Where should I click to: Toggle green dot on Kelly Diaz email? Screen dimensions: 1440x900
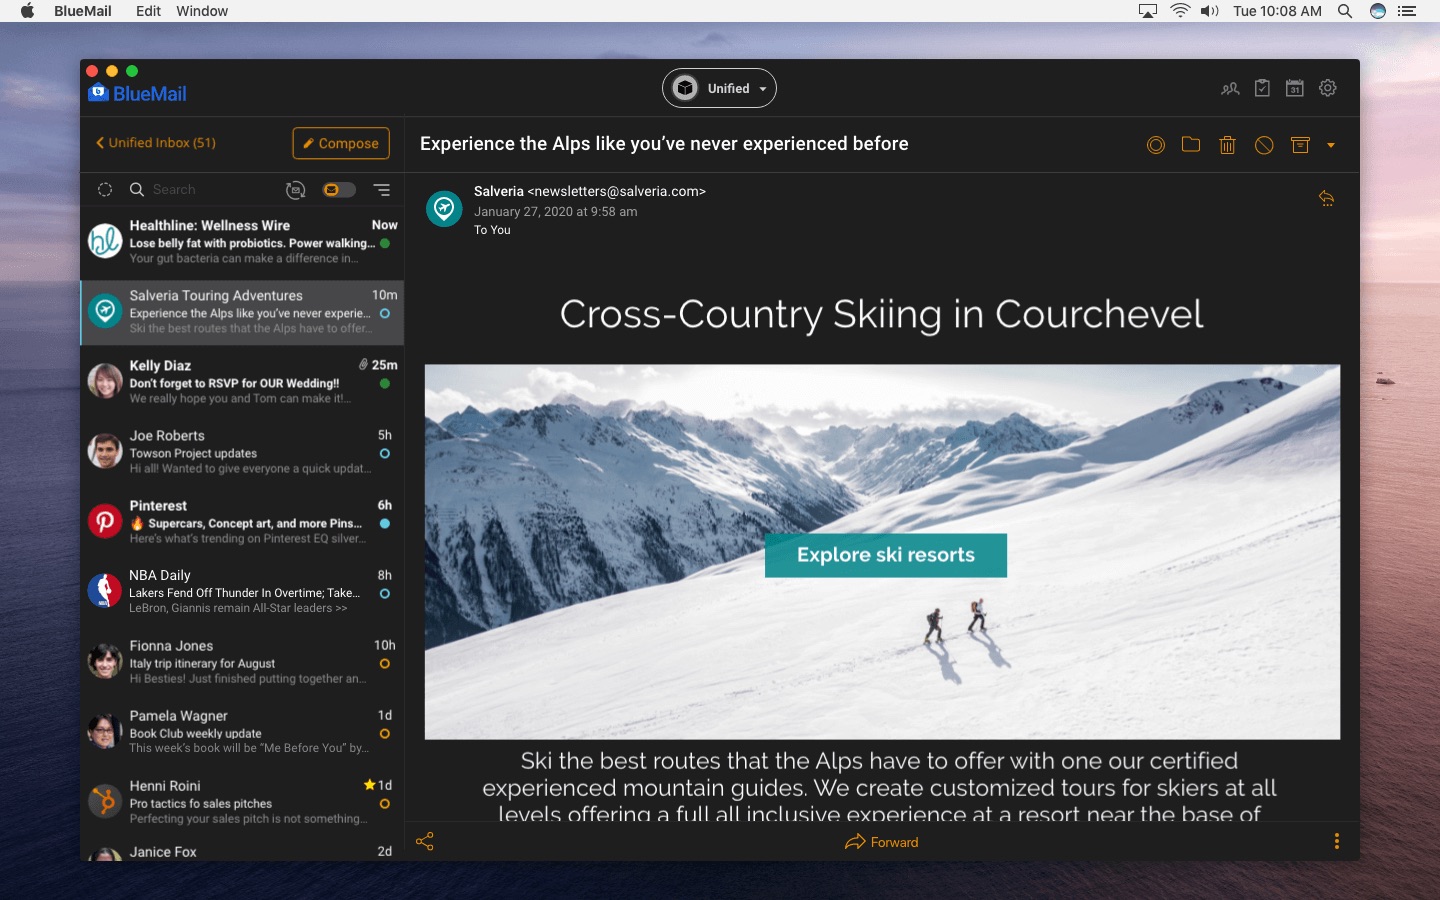385,383
